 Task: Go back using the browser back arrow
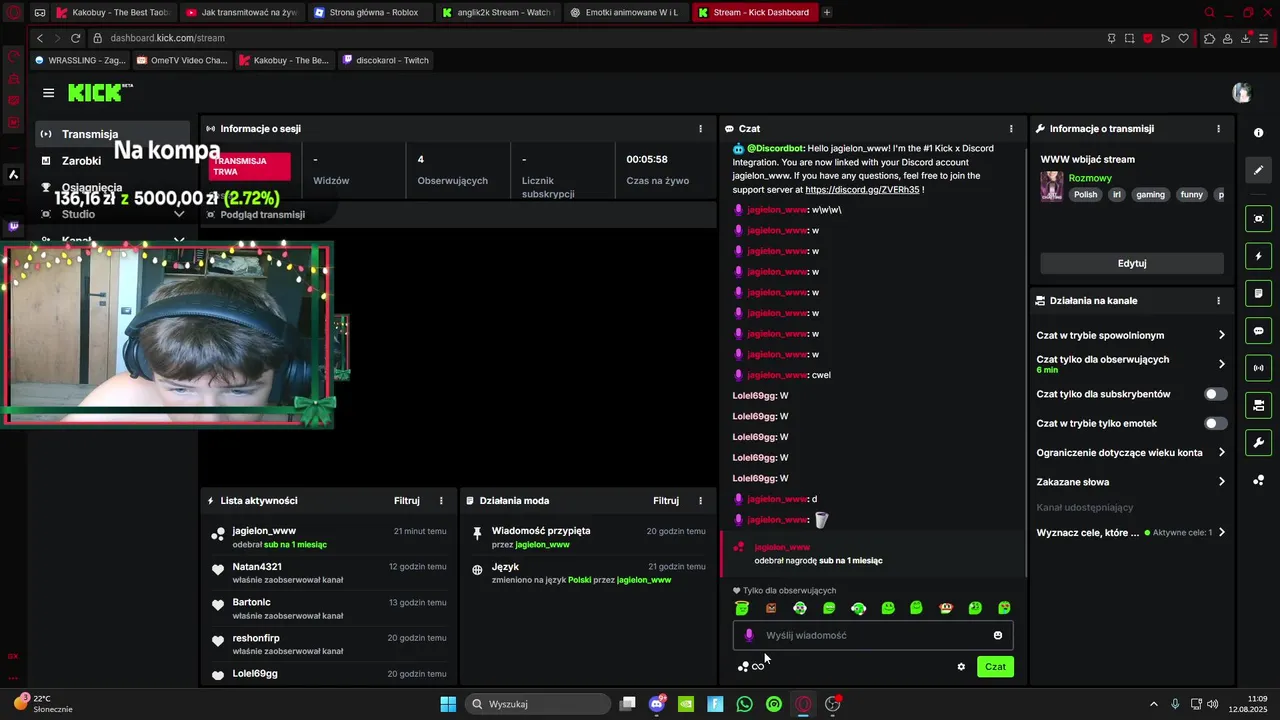point(39,38)
